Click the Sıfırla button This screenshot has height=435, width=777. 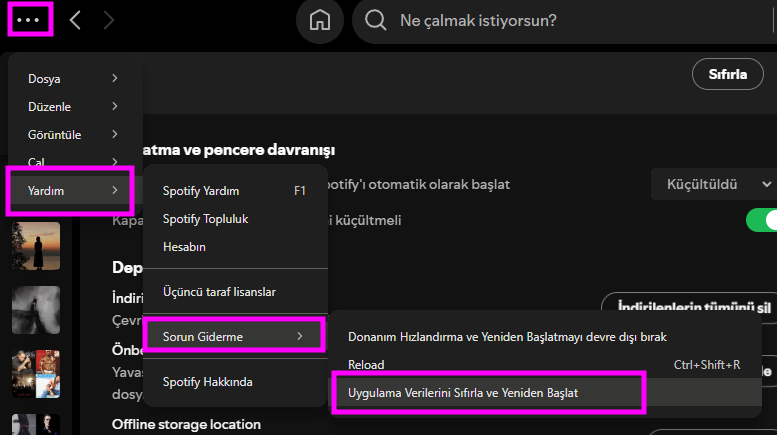pos(727,74)
